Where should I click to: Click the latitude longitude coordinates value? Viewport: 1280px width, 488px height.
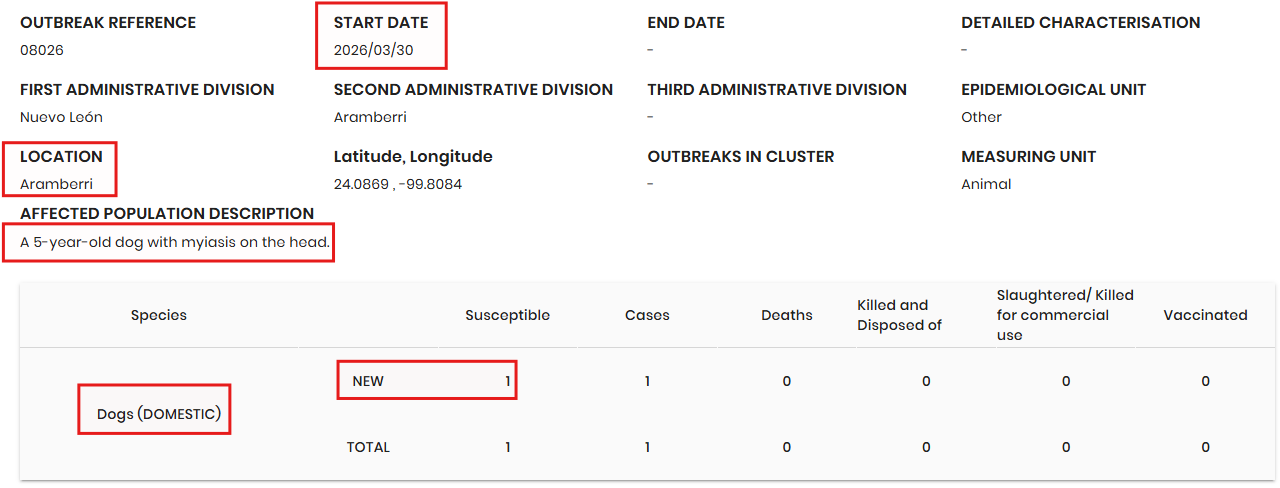(398, 184)
